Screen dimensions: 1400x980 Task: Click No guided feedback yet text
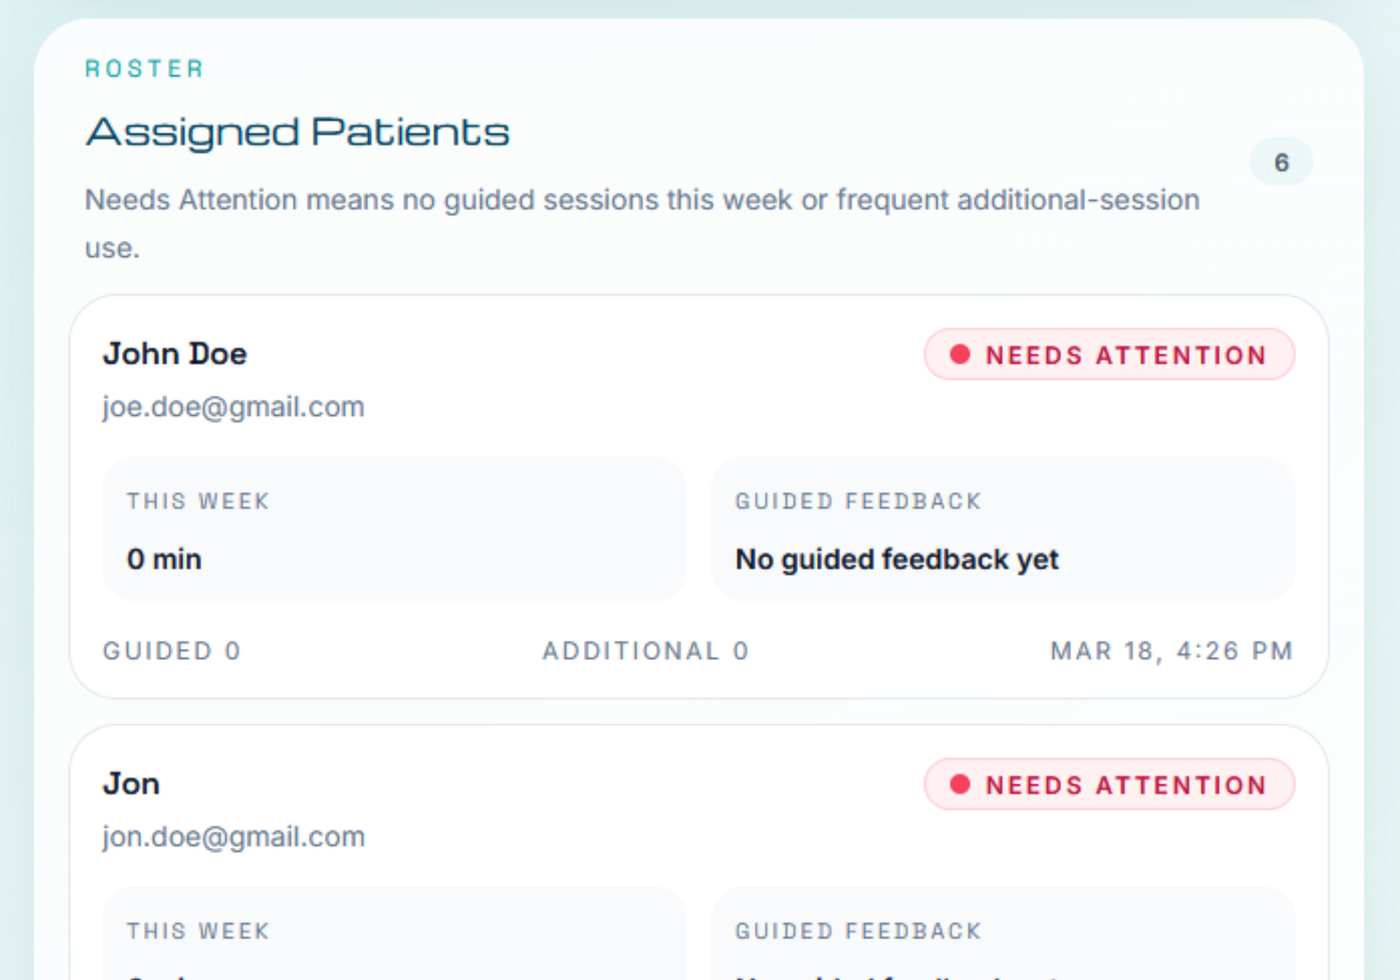click(897, 560)
